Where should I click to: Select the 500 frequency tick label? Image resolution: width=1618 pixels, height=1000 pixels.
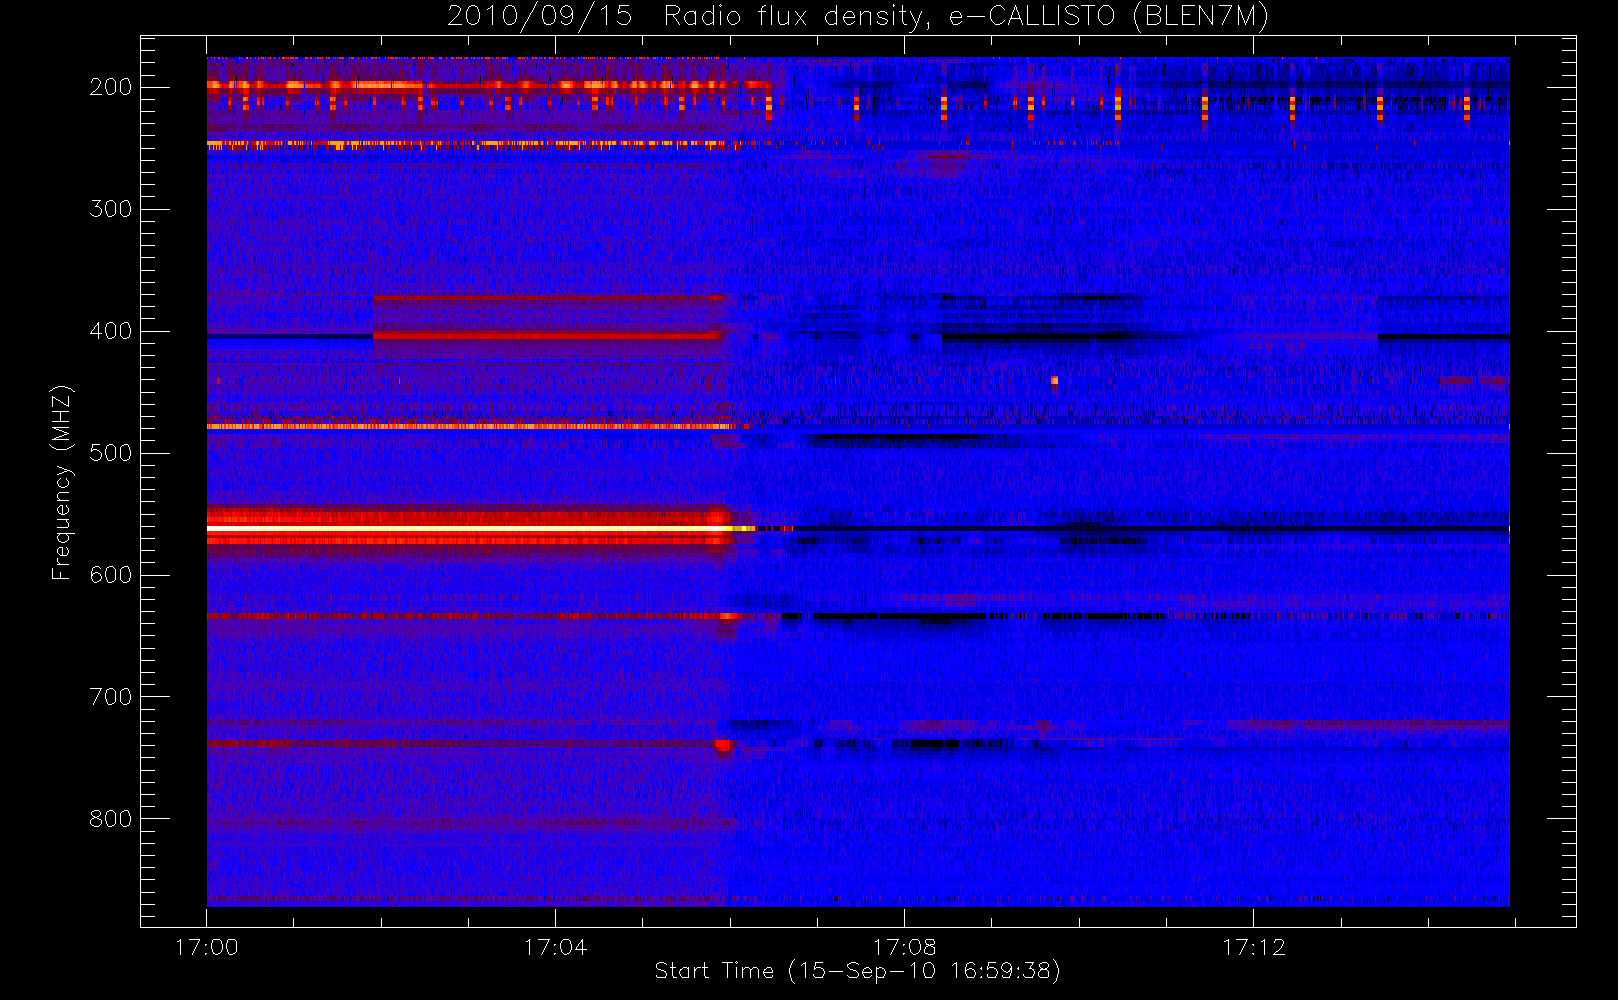[111, 453]
